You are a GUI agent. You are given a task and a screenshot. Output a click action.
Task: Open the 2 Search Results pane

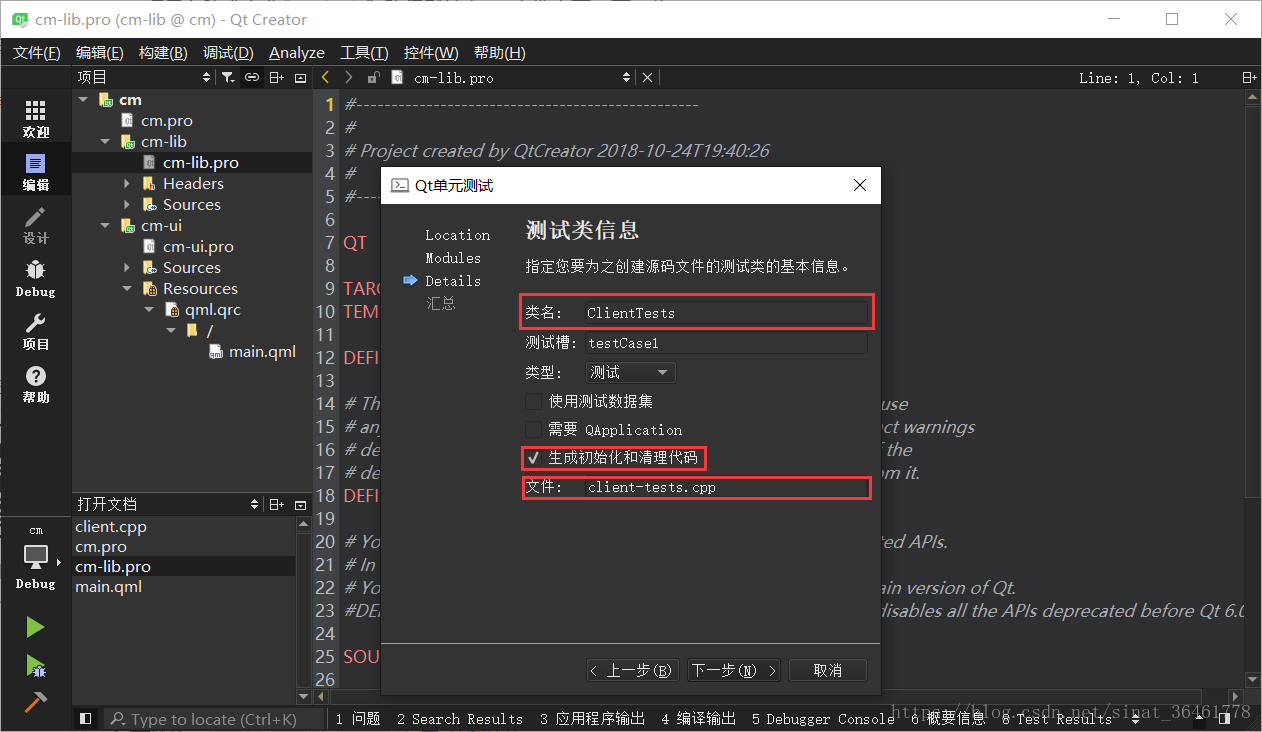point(459,718)
